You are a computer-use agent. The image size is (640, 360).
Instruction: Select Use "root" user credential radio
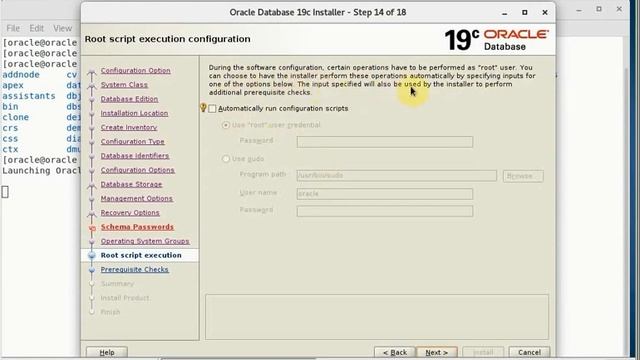click(226, 125)
